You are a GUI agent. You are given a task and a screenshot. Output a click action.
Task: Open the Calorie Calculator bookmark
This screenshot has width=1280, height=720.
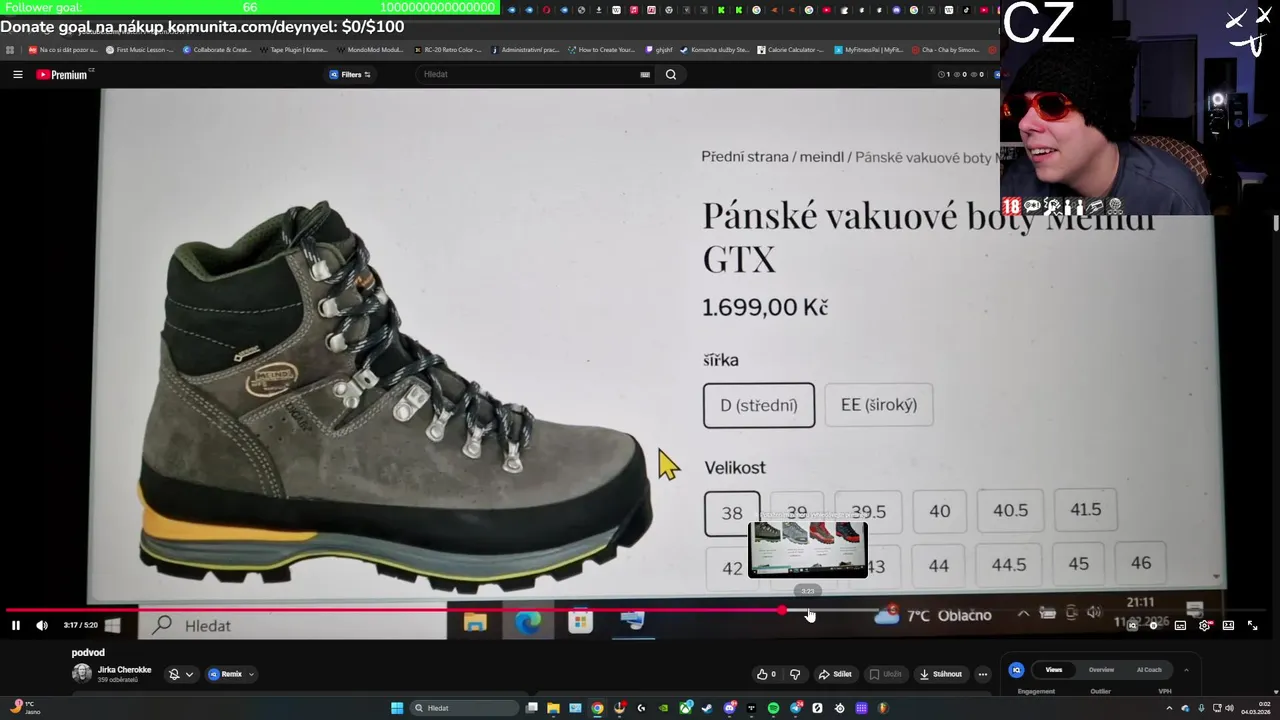tap(790, 49)
